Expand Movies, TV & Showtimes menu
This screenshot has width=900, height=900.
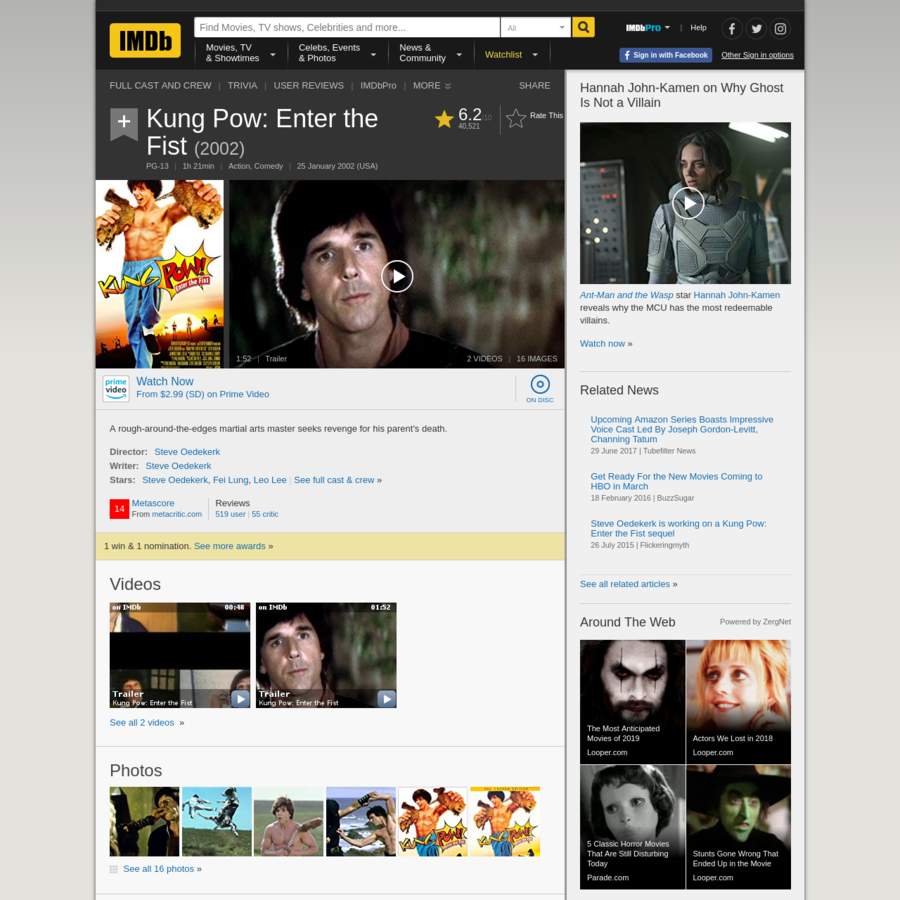tap(240, 53)
